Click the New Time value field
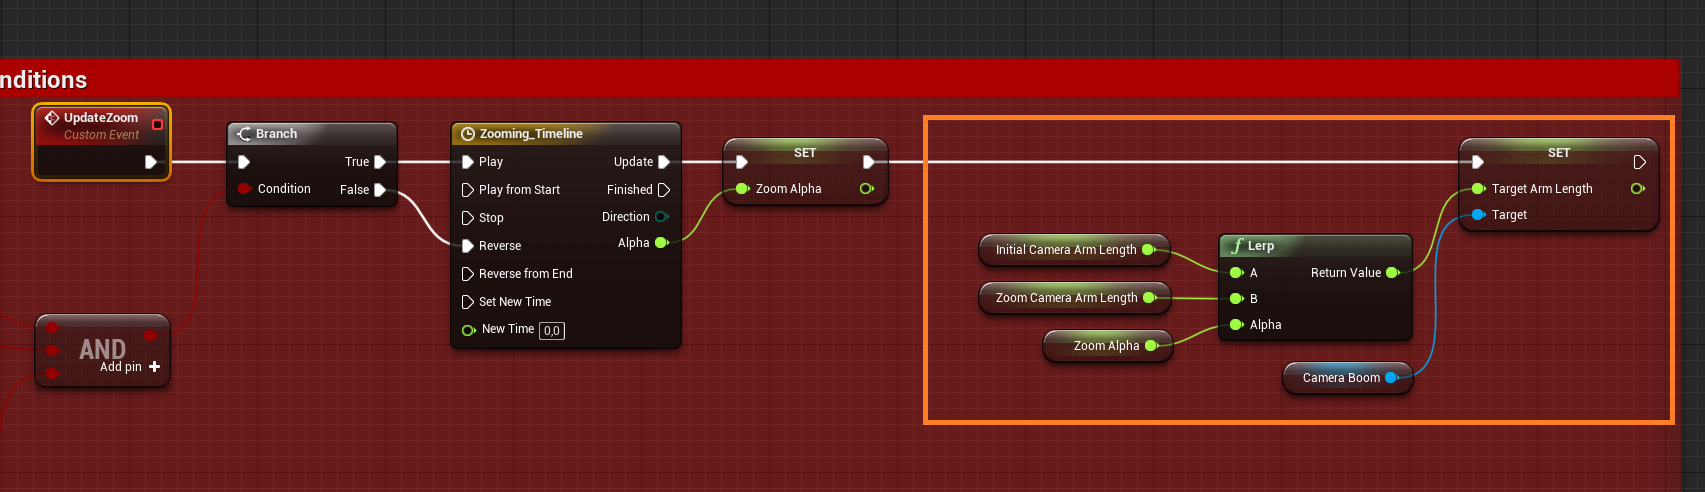This screenshot has width=1705, height=492. (552, 331)
